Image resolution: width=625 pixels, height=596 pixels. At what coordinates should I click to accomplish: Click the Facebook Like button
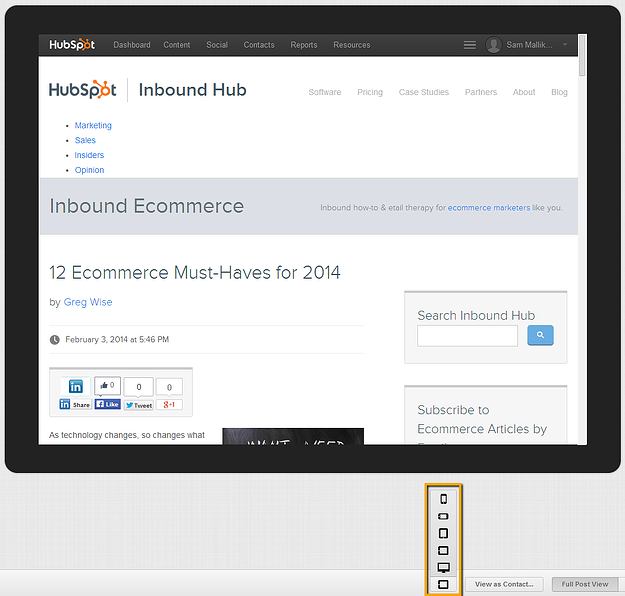point(108,404)
